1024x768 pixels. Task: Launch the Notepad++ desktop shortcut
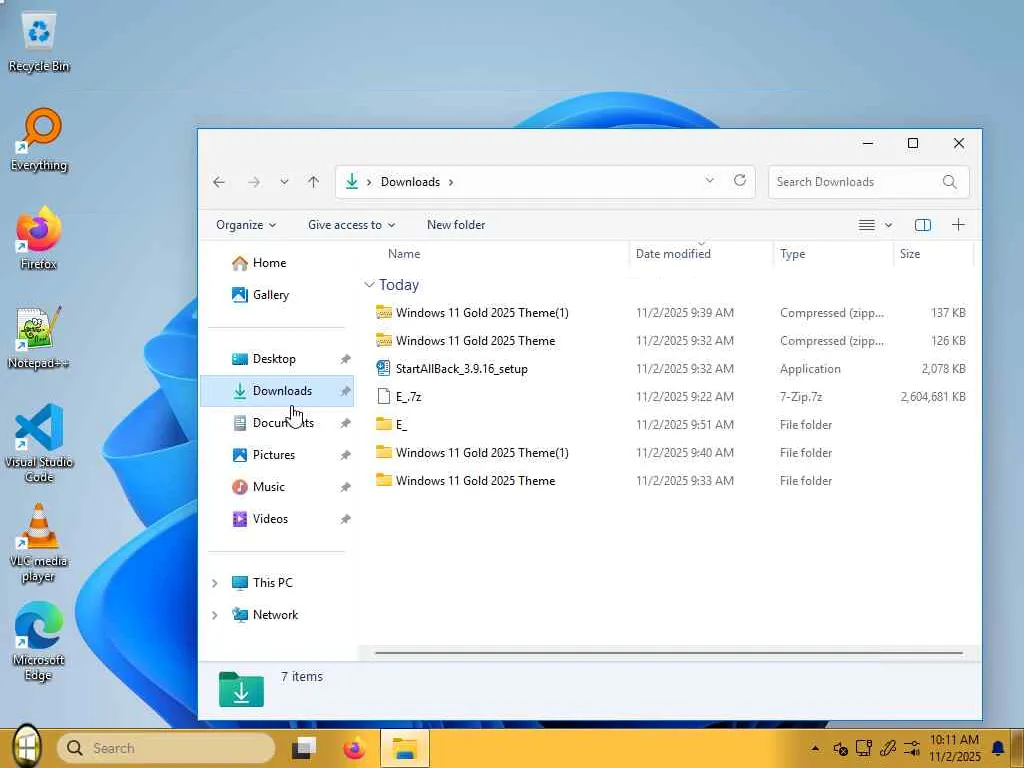pos(39,338)
